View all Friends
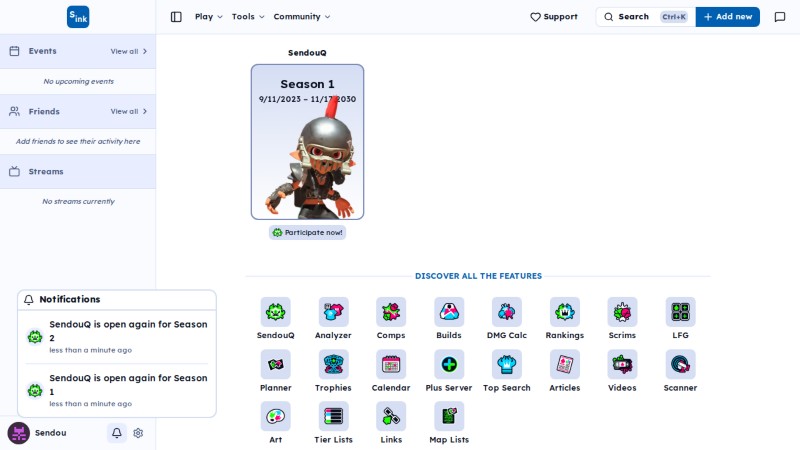This screenshot has height=450, width=800. 129,111
